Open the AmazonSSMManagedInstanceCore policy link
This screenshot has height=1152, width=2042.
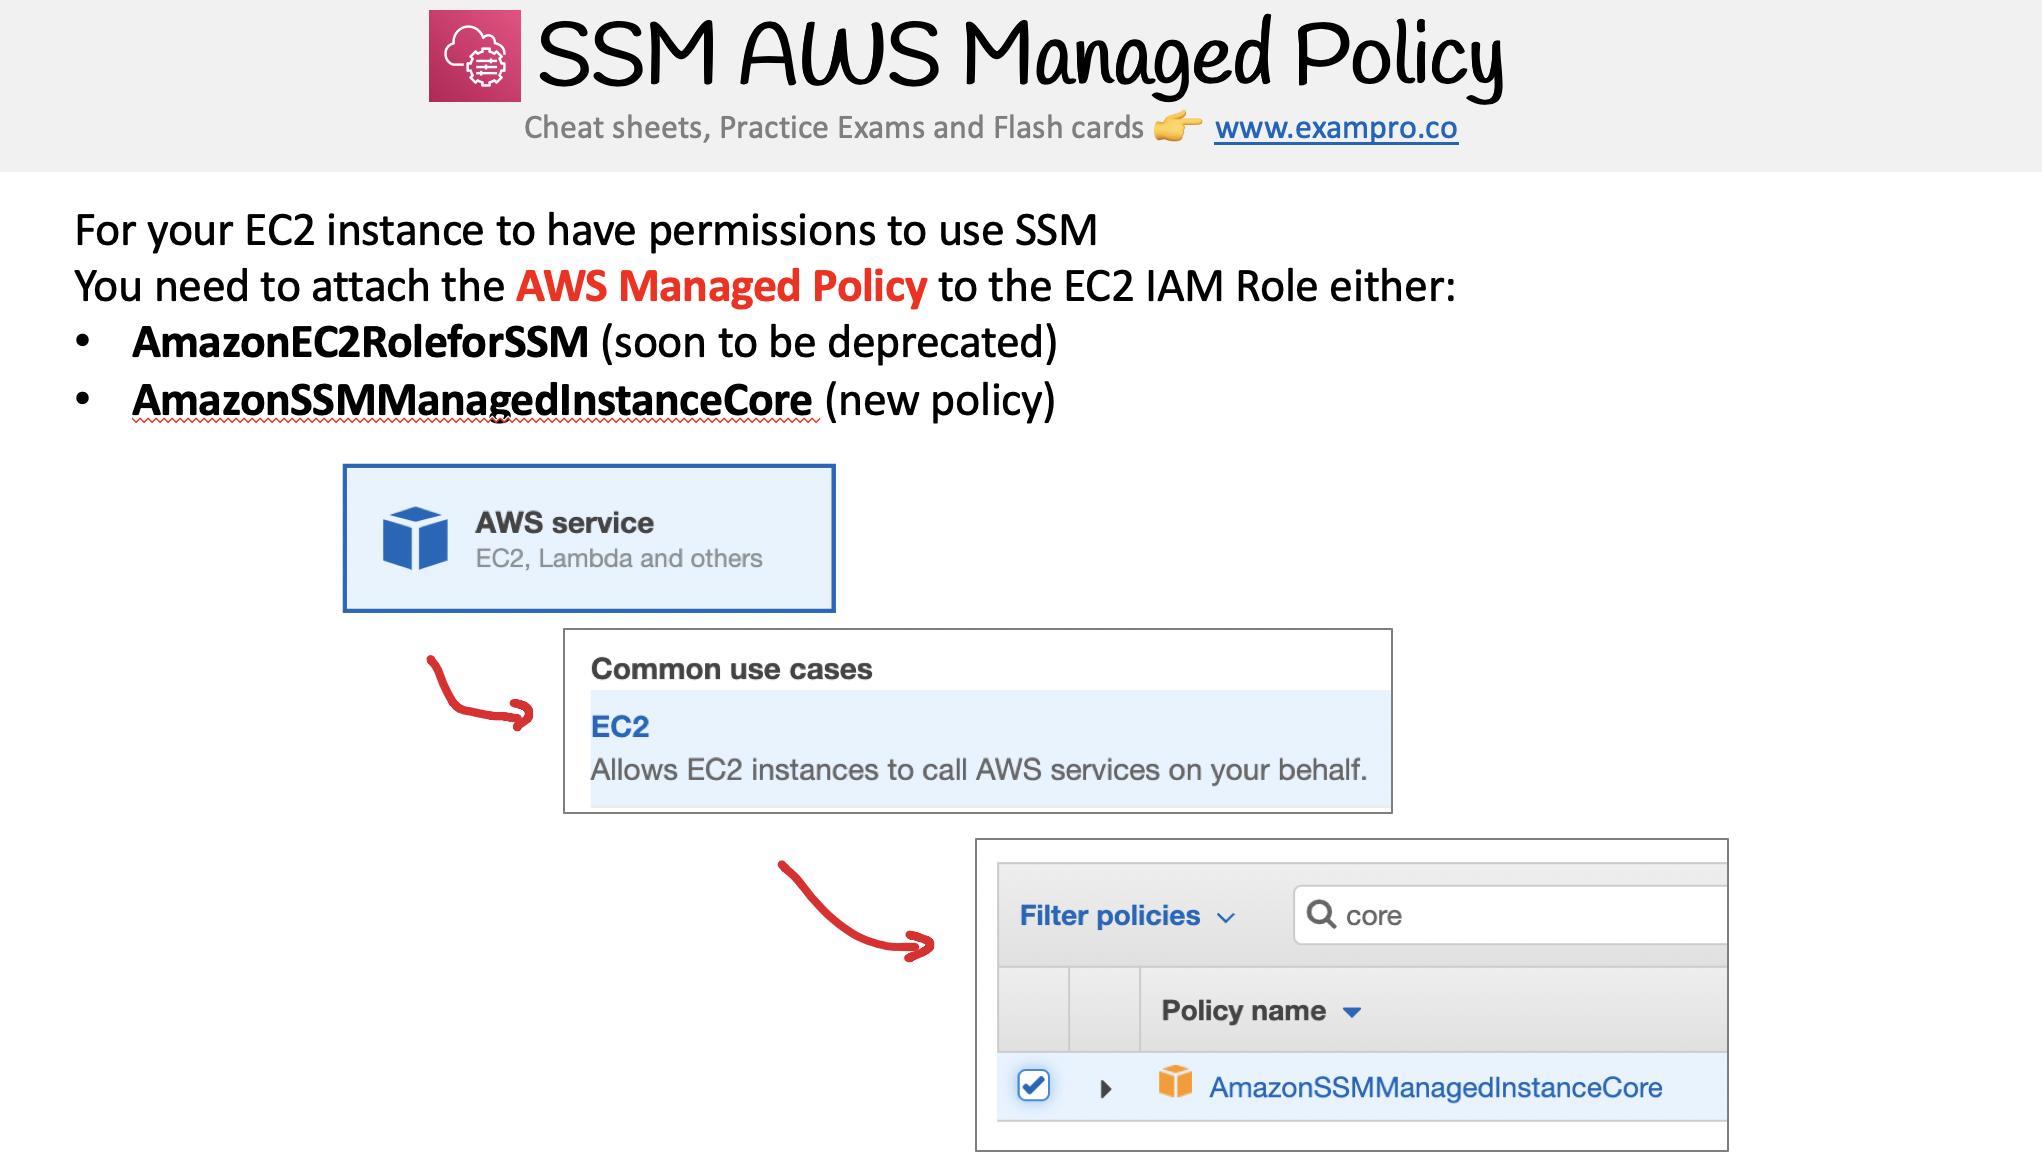point(1436,1088)
